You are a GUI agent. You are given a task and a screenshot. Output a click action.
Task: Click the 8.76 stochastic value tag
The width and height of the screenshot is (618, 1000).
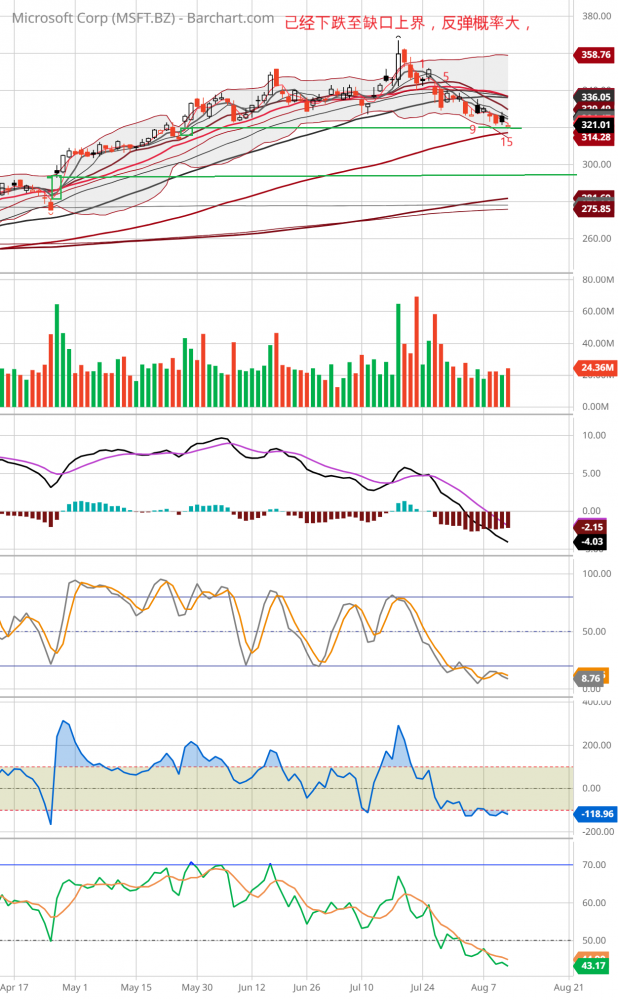[x=591, y=678]
